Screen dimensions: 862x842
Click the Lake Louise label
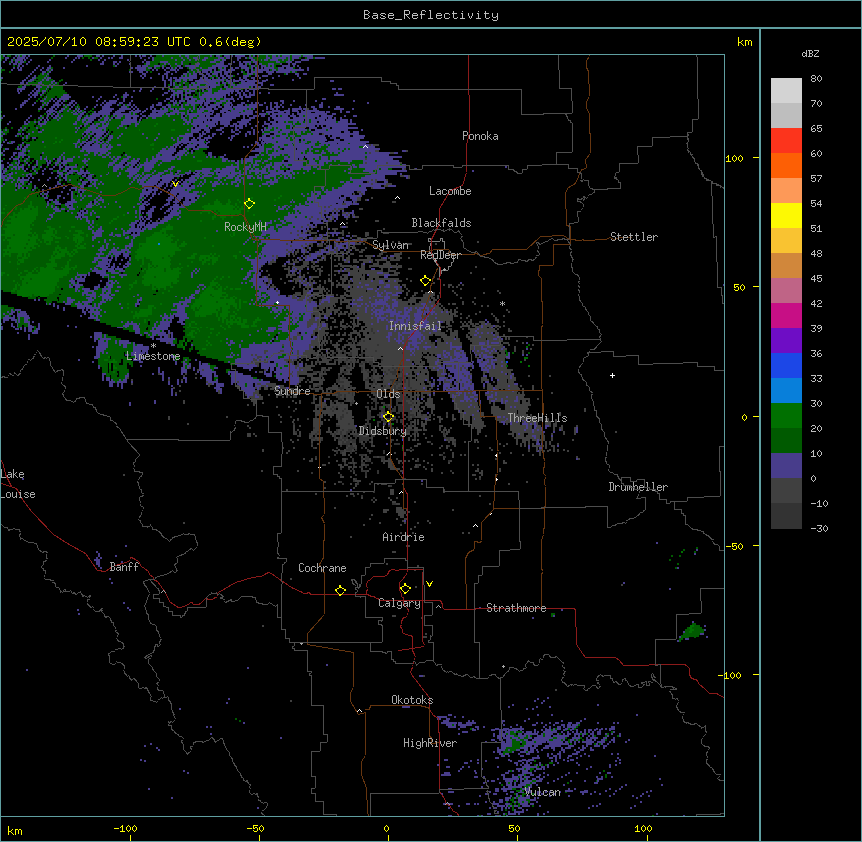18,484
